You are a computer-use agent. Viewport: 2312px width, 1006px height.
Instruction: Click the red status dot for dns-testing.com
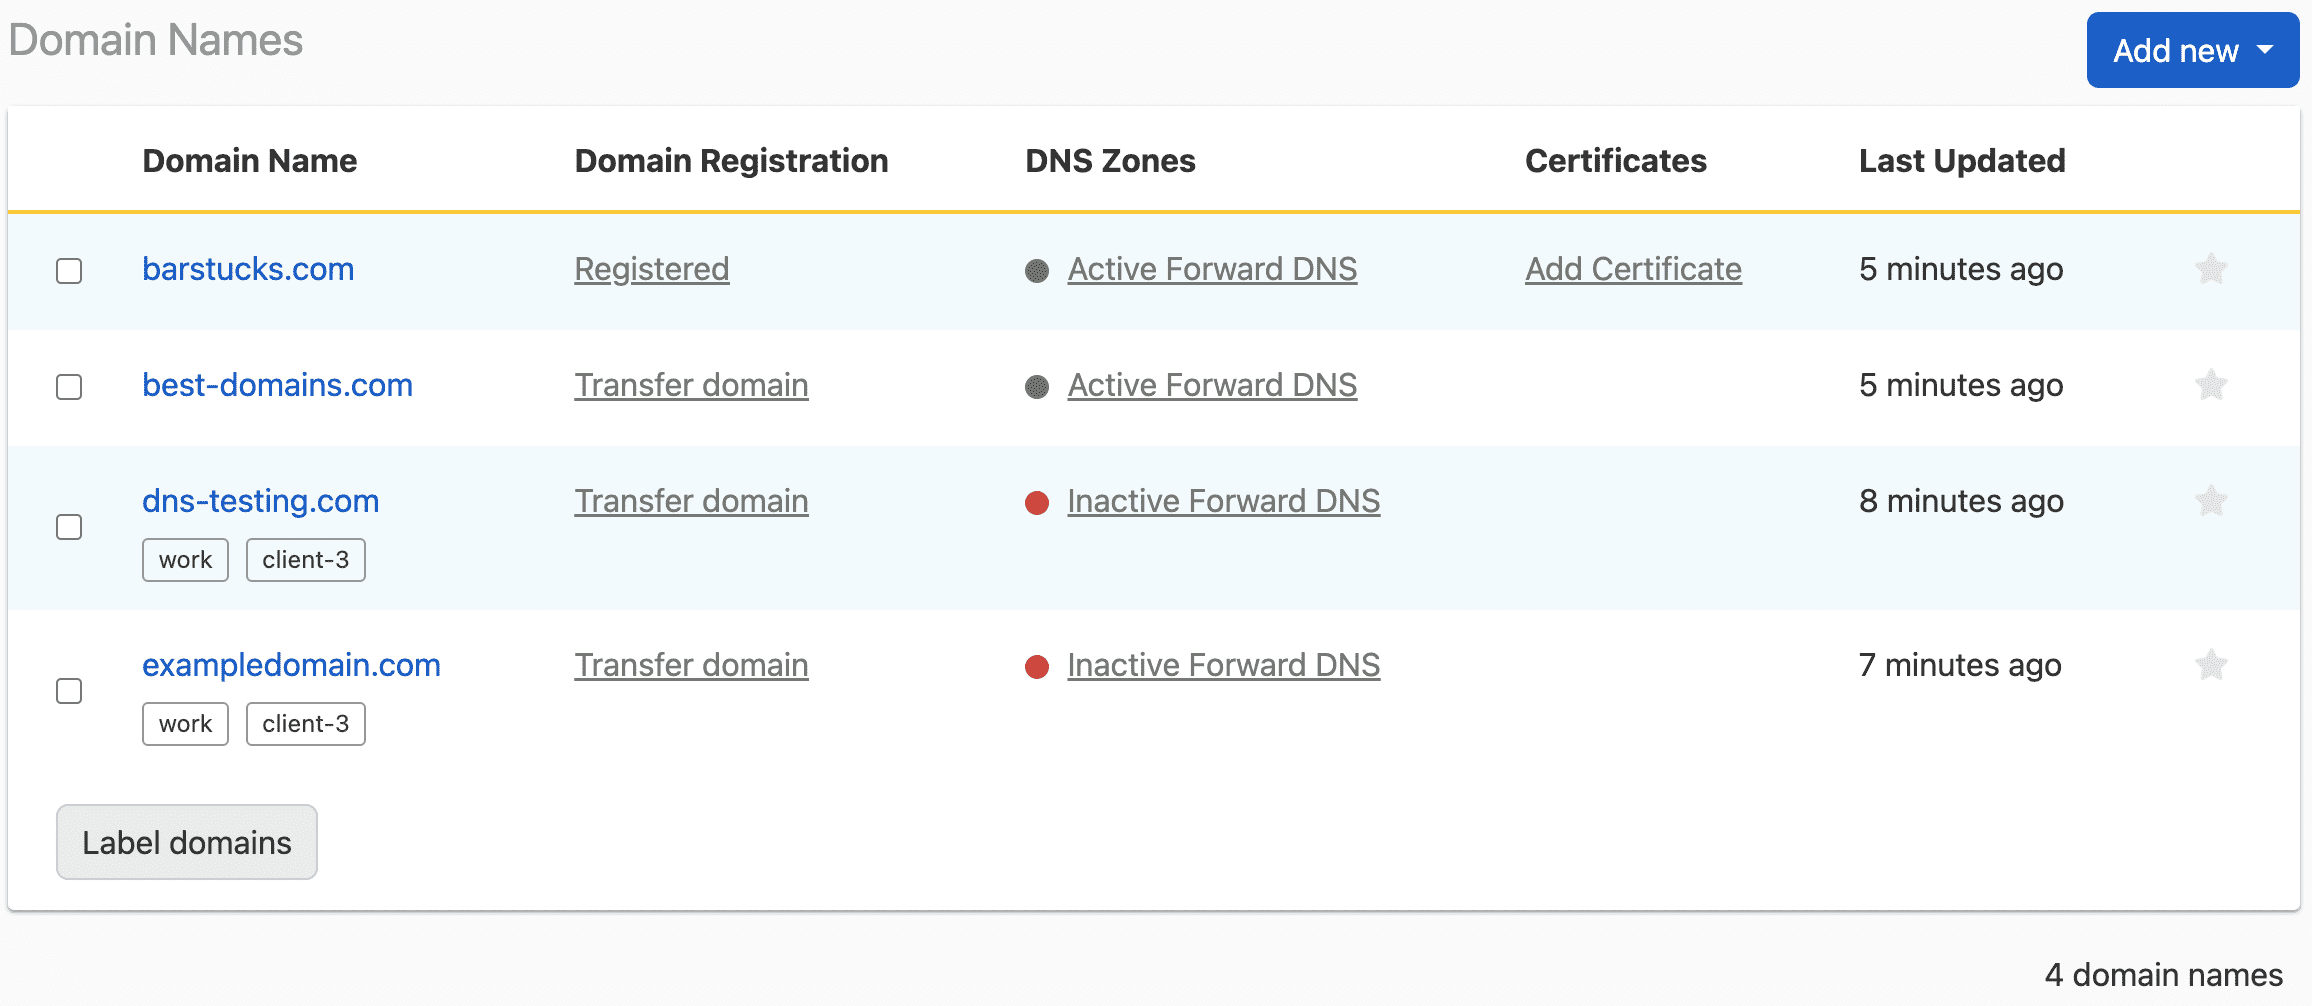[1037, 502]
